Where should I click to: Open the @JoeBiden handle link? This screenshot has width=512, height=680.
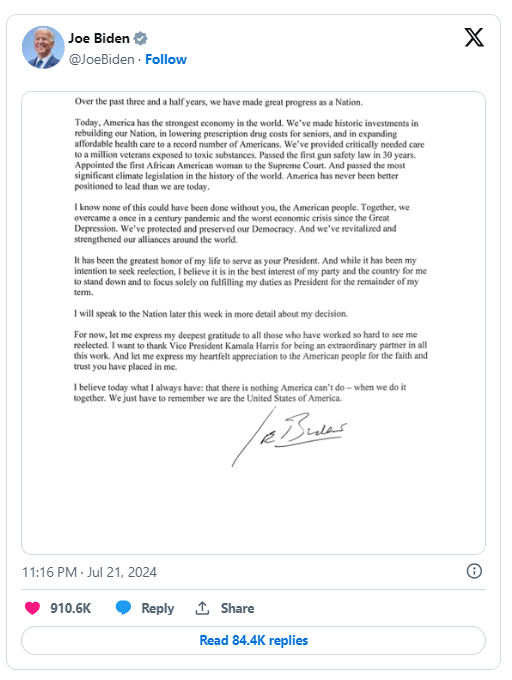101,59
